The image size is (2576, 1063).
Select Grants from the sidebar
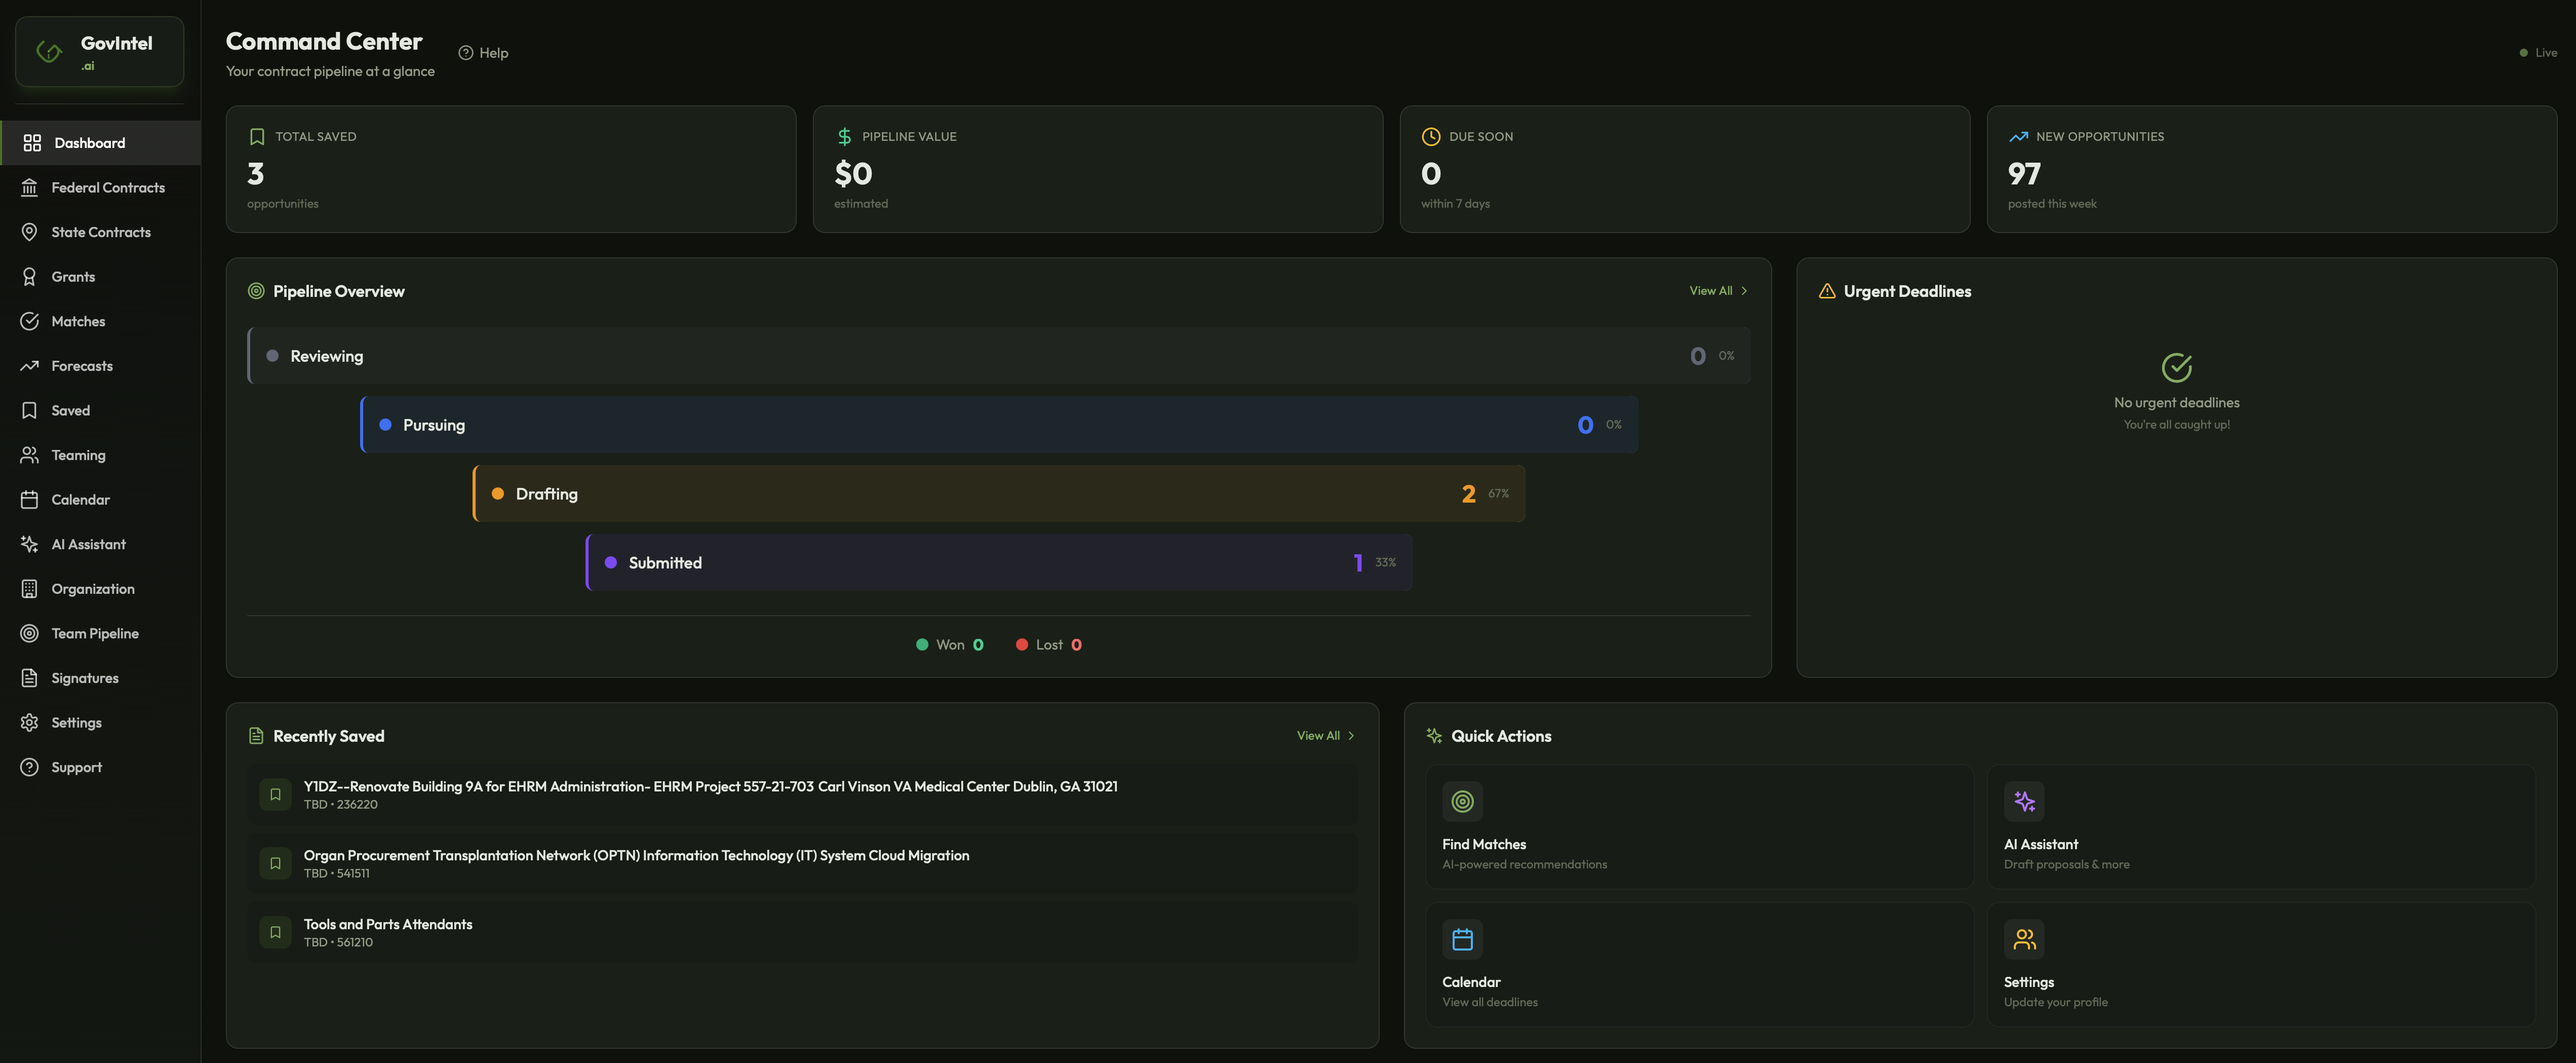point(73,277)
